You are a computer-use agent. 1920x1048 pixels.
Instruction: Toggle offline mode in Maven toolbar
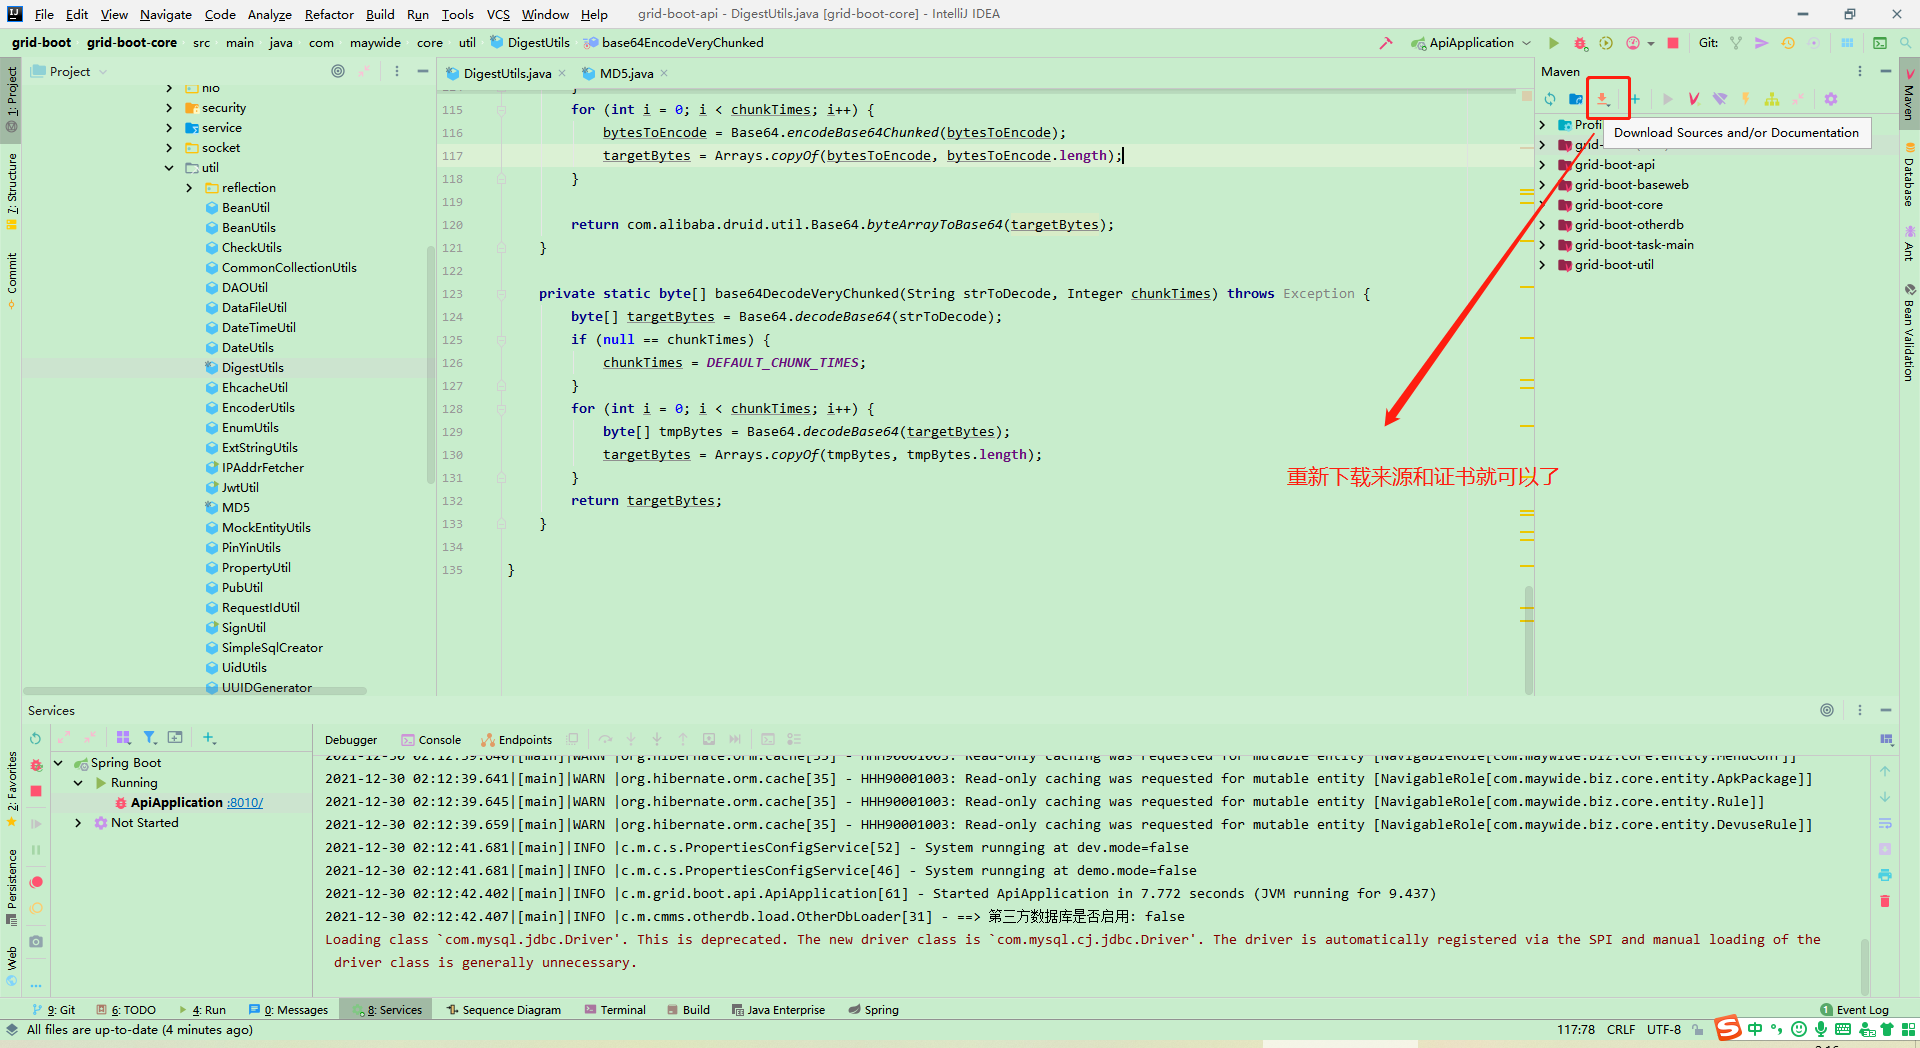pos(1721,98)
